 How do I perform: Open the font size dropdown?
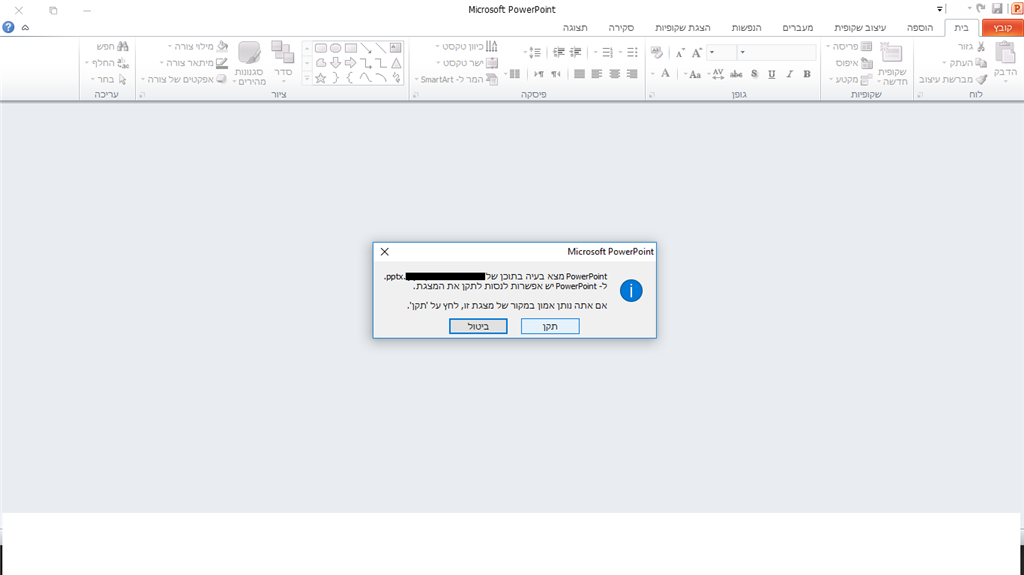(x=712, y=52)
